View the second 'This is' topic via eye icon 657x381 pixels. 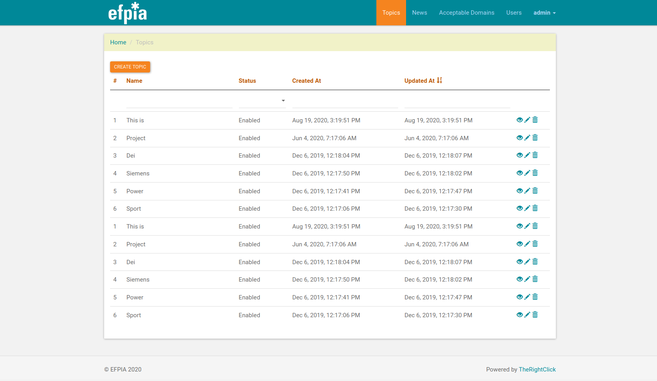pos(520,226)
